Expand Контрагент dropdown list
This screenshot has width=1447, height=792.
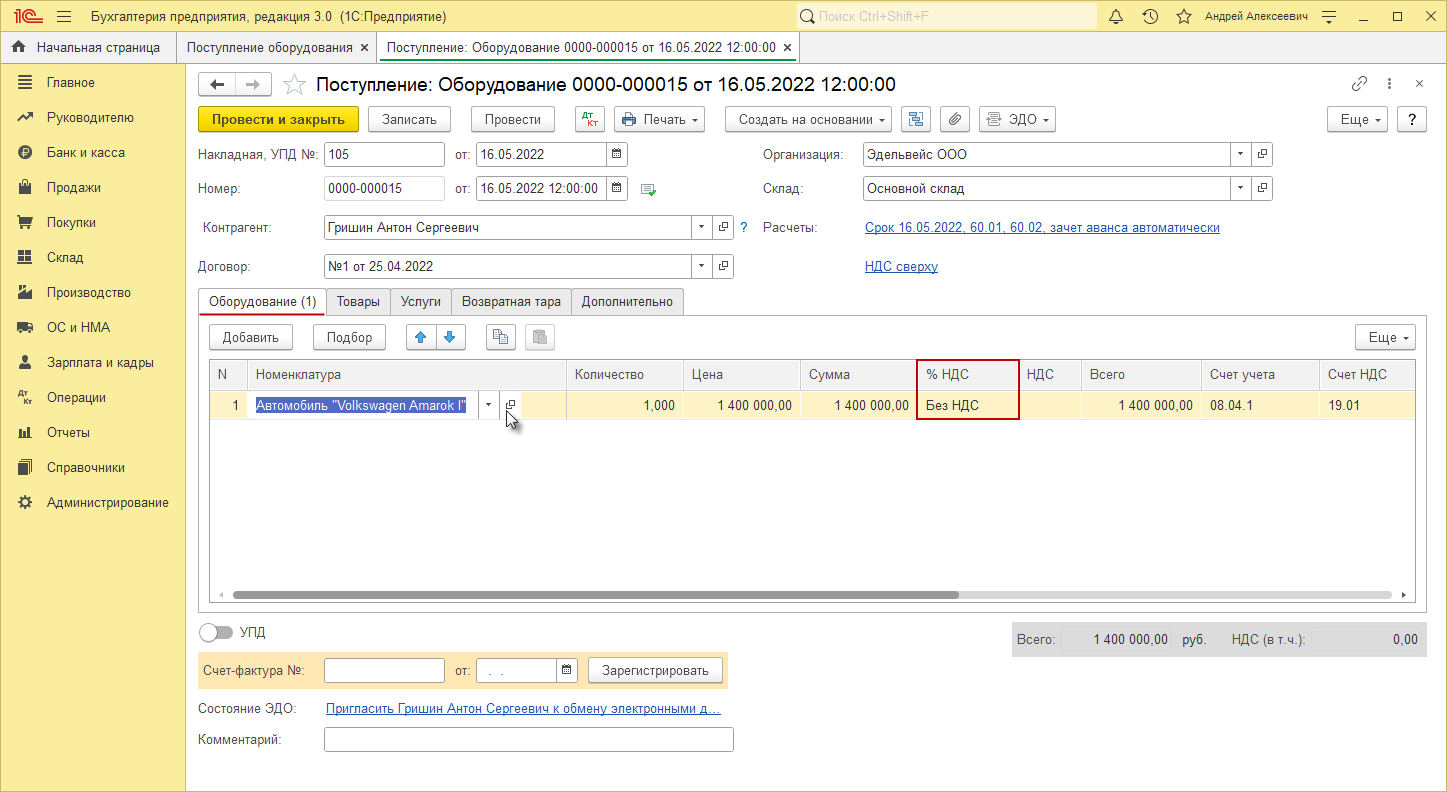(701, 228)
